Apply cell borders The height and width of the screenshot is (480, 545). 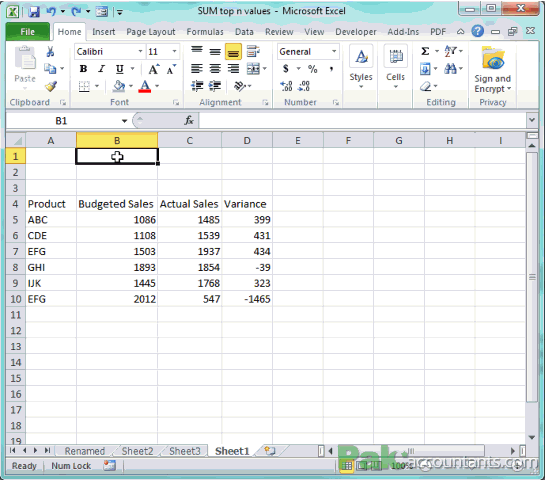pyautogui.click(x=84, y=86)
